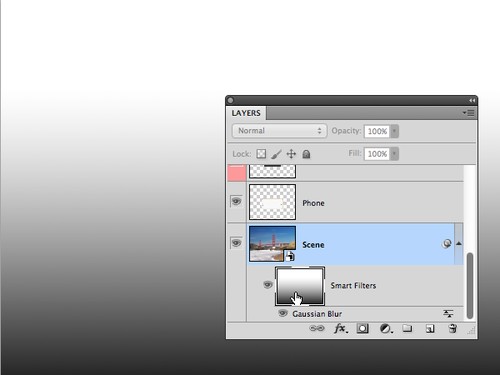Toggle Gaussian Blur filter visibility
Image resolution: width=500 pixels, height=375 pixels.
click(x=283, y=313)
